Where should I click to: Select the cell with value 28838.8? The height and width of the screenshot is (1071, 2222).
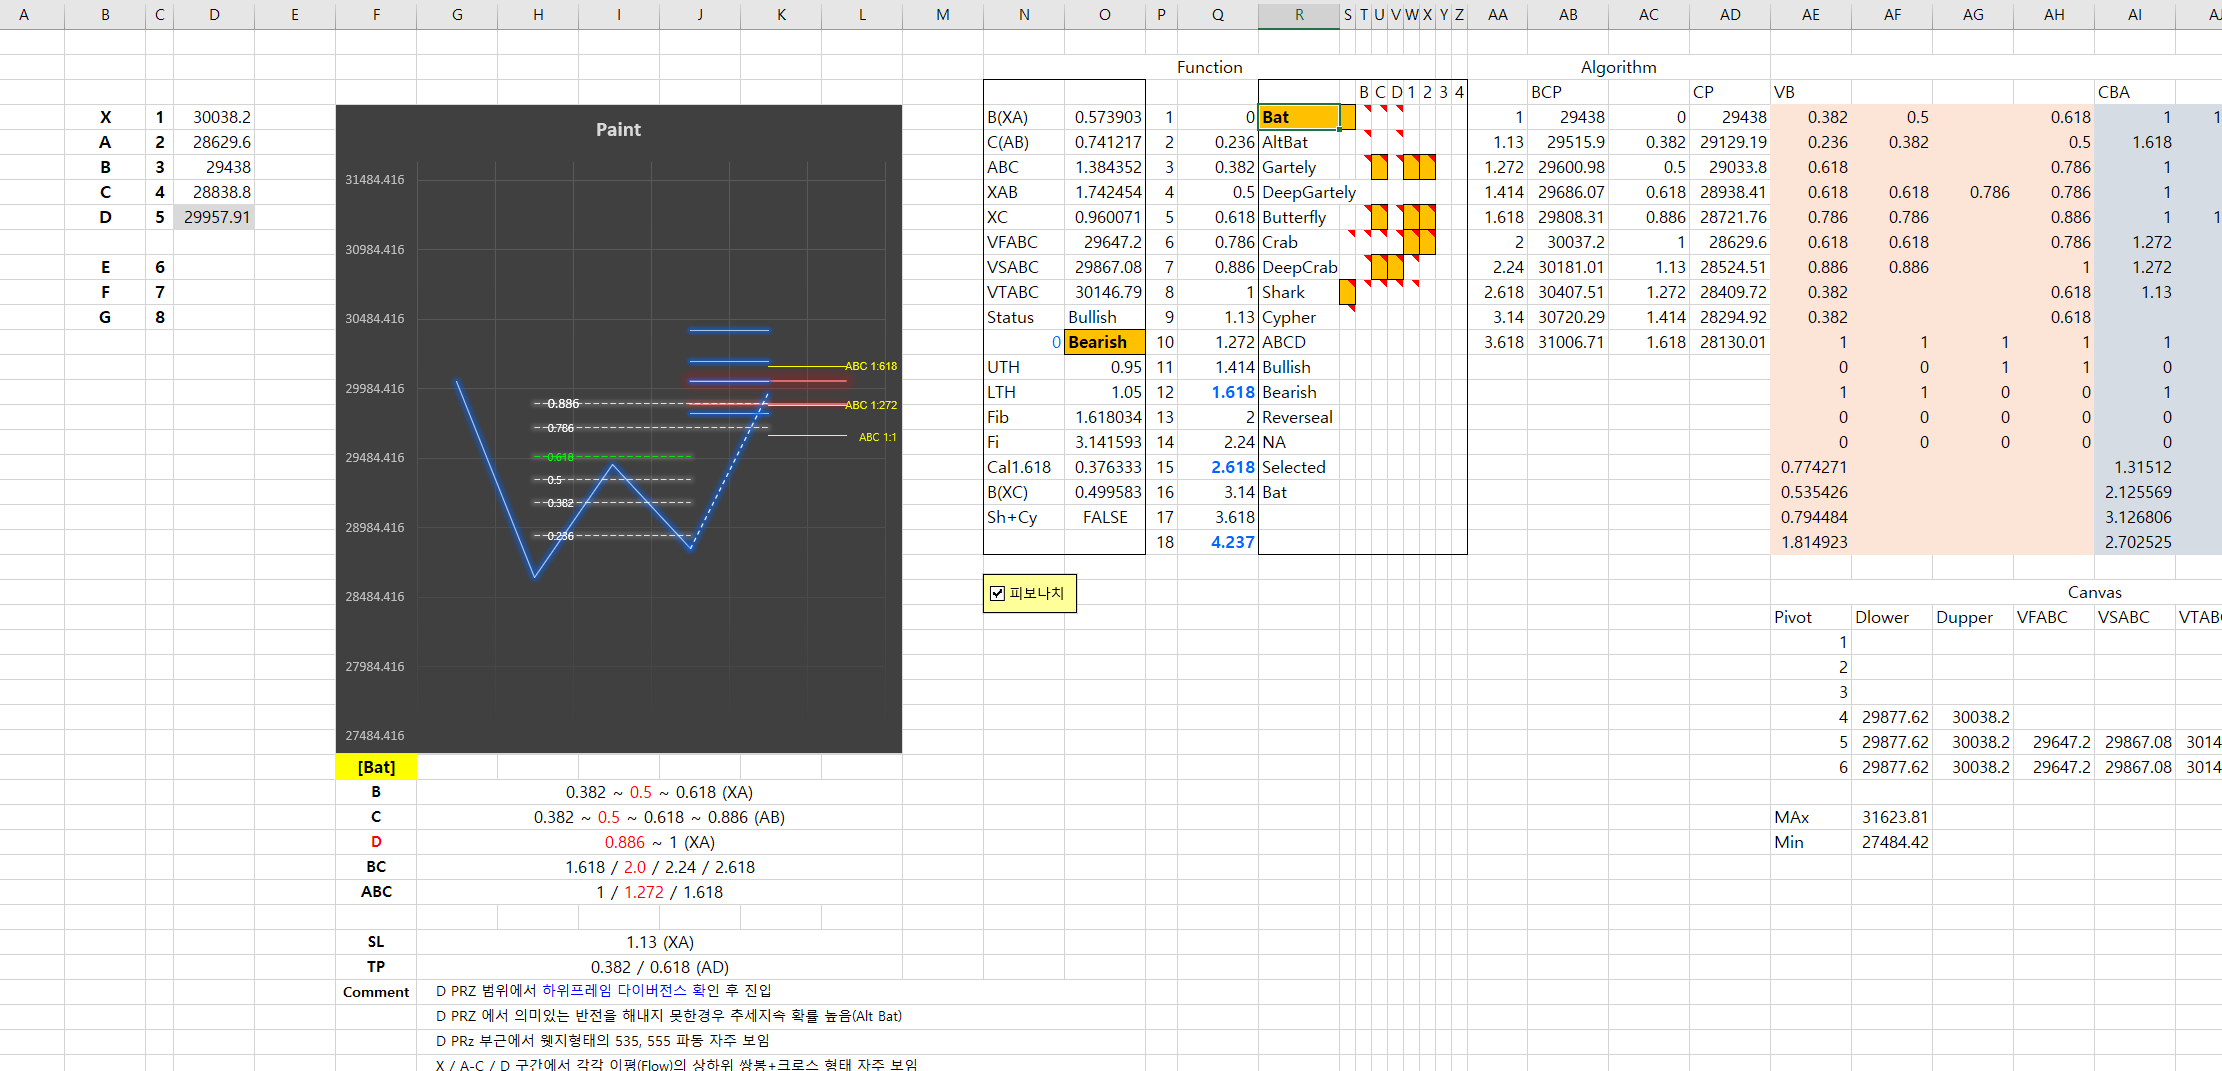pyautogui.click(x=214, y=192)
